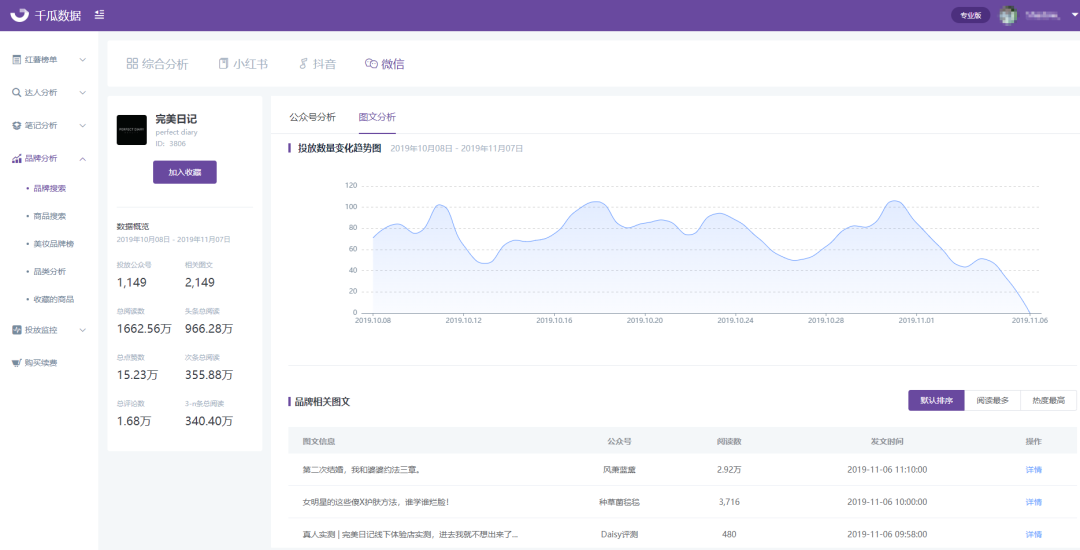
Task: Open 详情 for the 风集蓝黛 article
Action: pyautogui.click(x=1033, y=470)
